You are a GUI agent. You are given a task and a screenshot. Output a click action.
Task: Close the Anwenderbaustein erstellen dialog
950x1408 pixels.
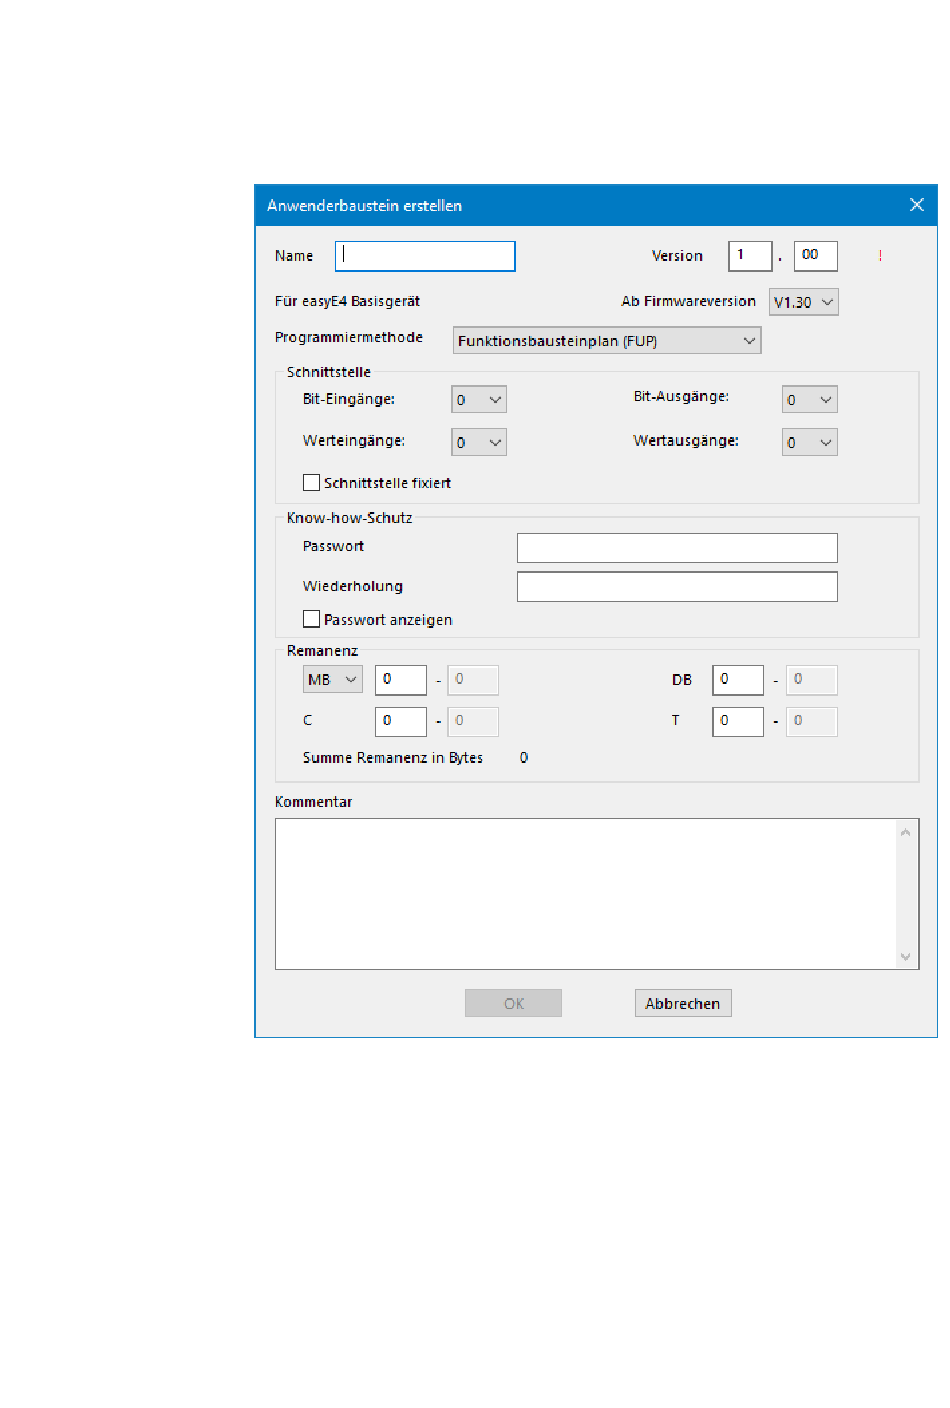point(916,205)
